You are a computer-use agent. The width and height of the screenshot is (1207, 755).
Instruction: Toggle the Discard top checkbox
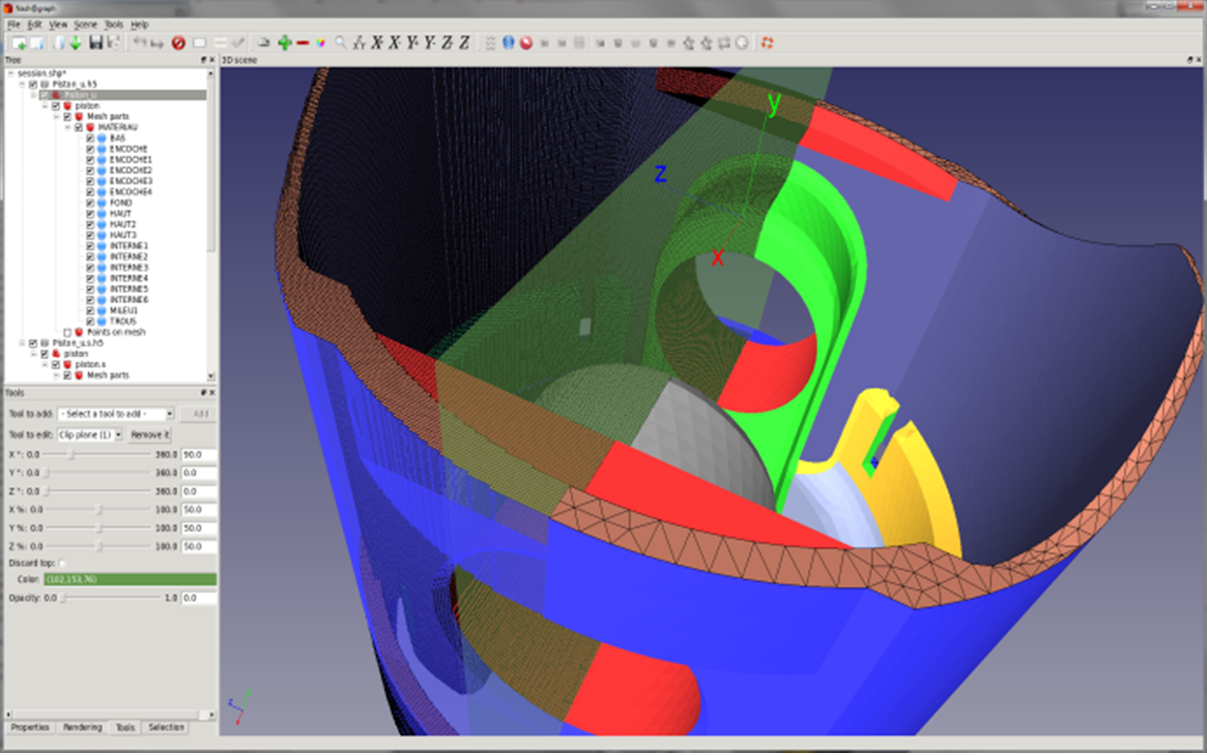click(63, 564)
